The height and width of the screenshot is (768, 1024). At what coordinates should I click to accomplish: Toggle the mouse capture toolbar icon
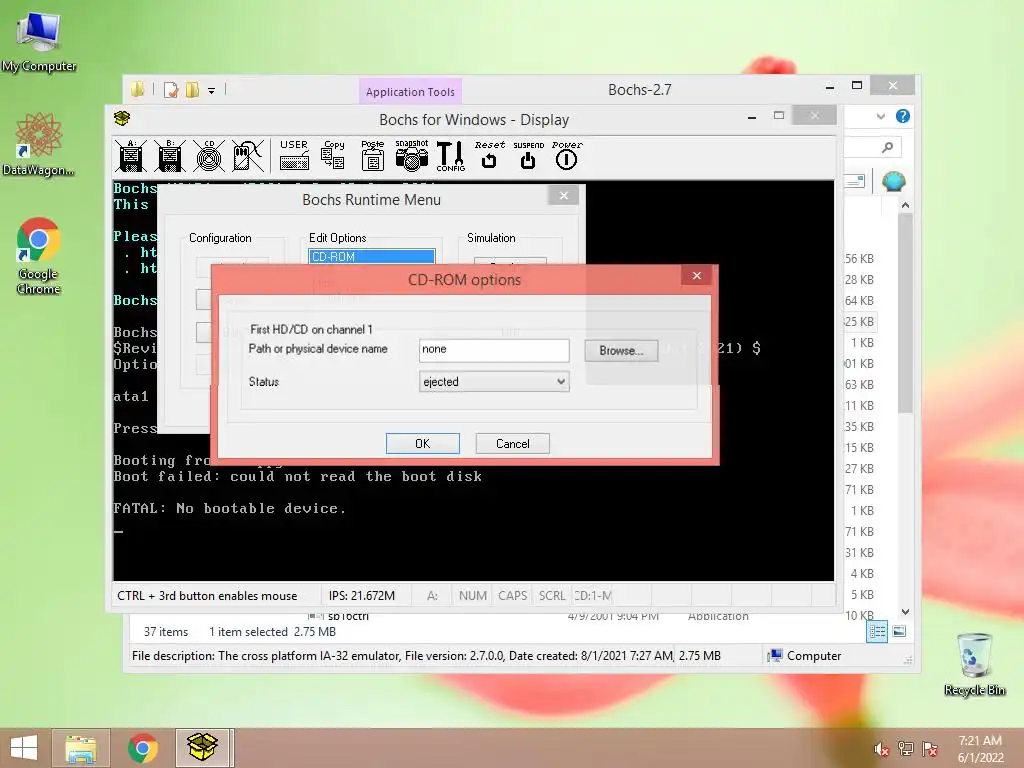tap(248, 156)
